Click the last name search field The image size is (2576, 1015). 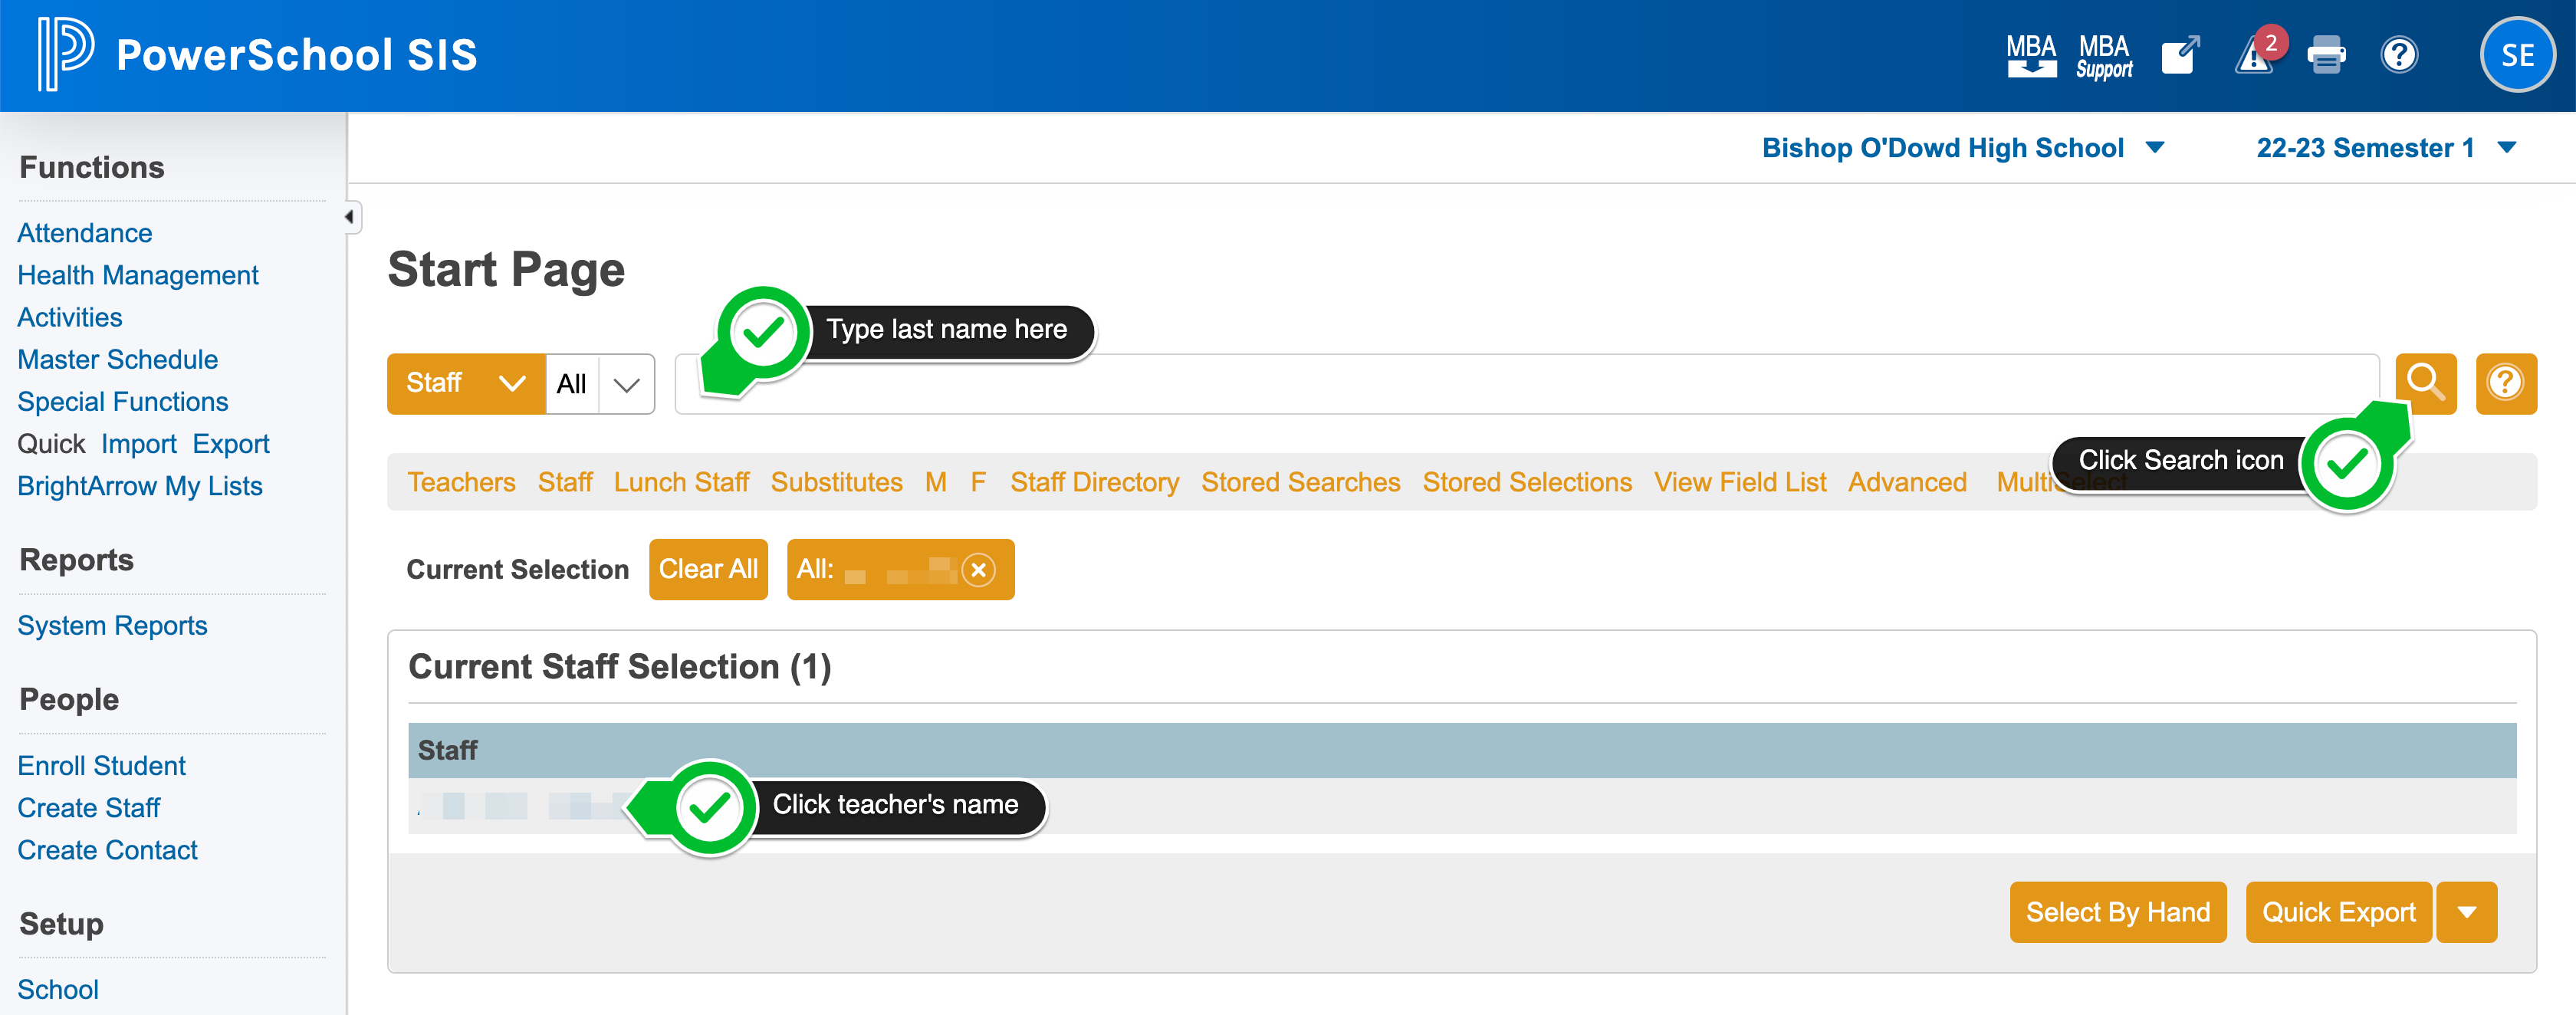click(1526, 383)
